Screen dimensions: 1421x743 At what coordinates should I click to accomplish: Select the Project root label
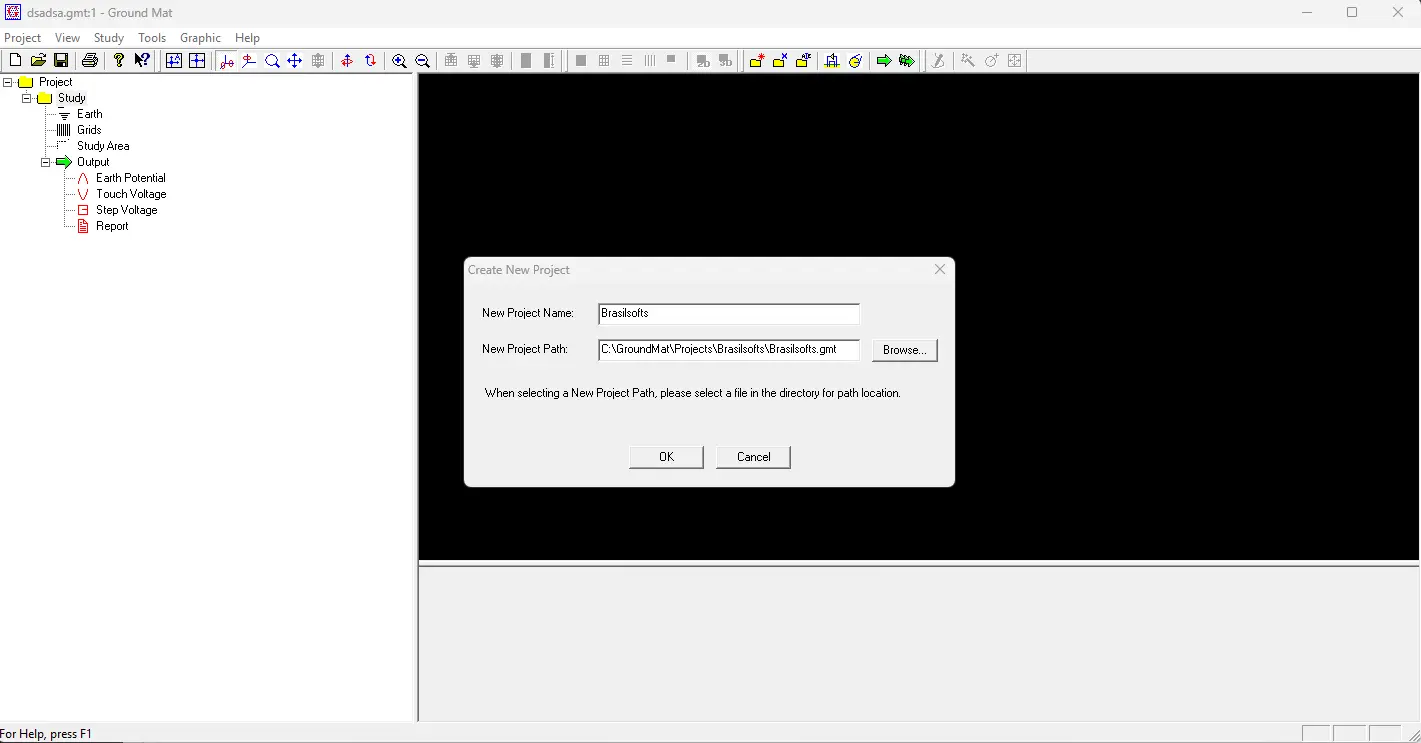coord(56,82)
